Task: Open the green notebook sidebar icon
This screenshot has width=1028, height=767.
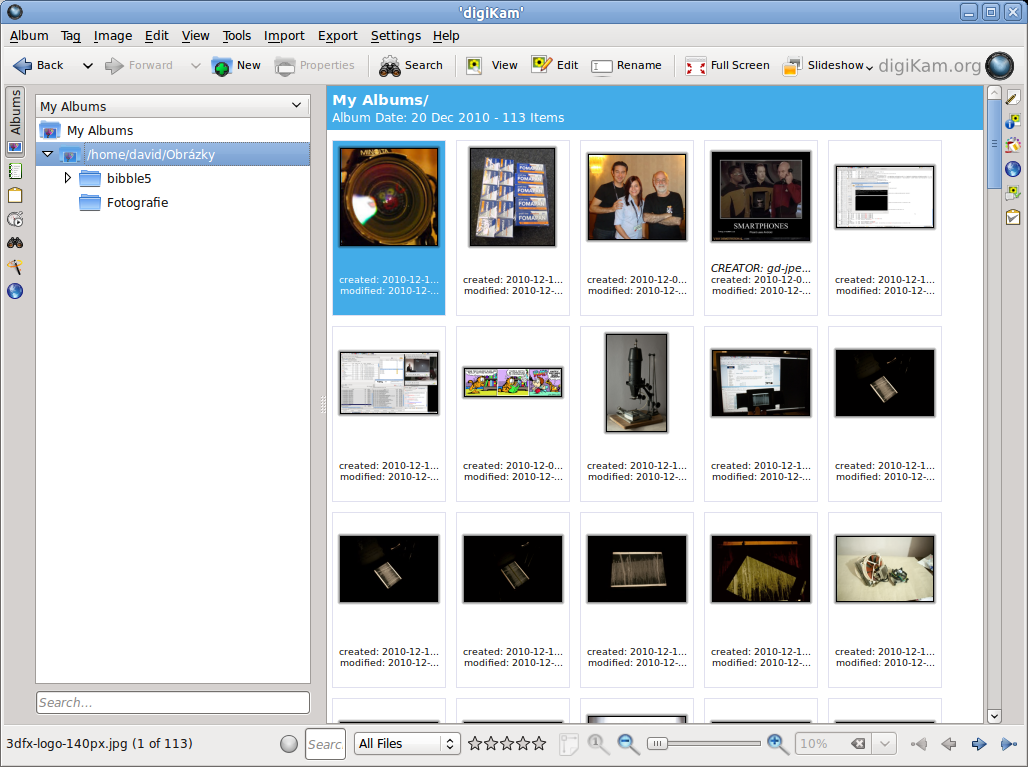Action: (15, 172)
